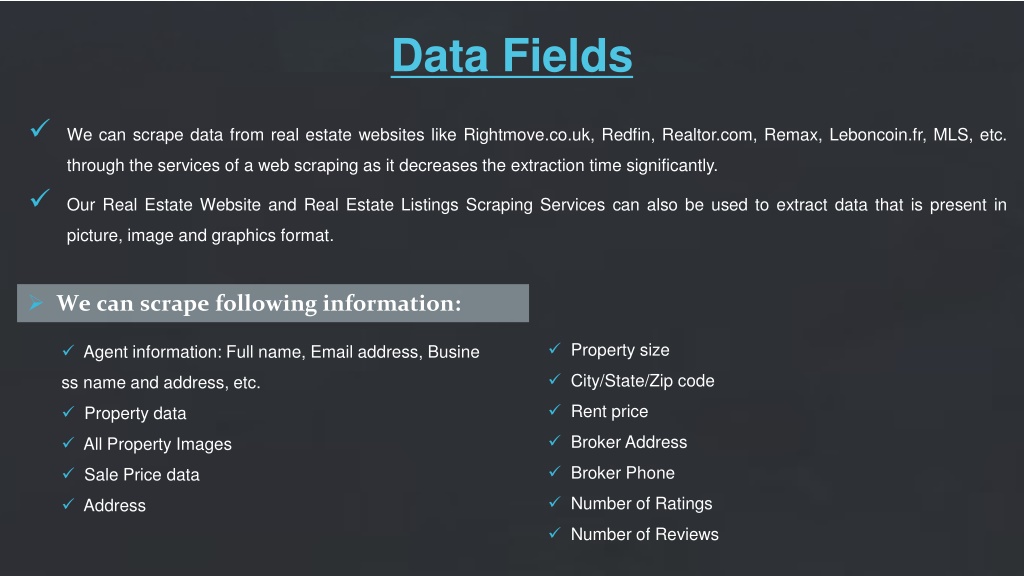Screen dimensions: 1024x576
Task: Click checkmark next to Broker Address
Action: [554, 441]
